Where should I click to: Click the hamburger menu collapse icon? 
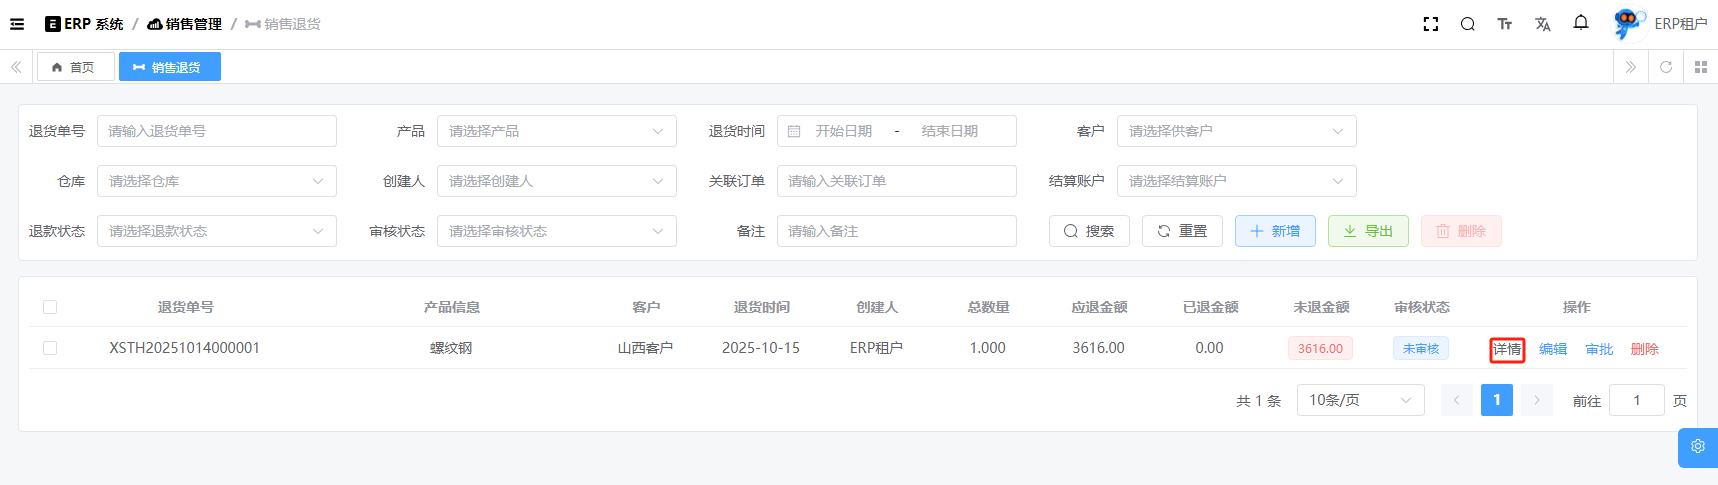click(17, 24)
